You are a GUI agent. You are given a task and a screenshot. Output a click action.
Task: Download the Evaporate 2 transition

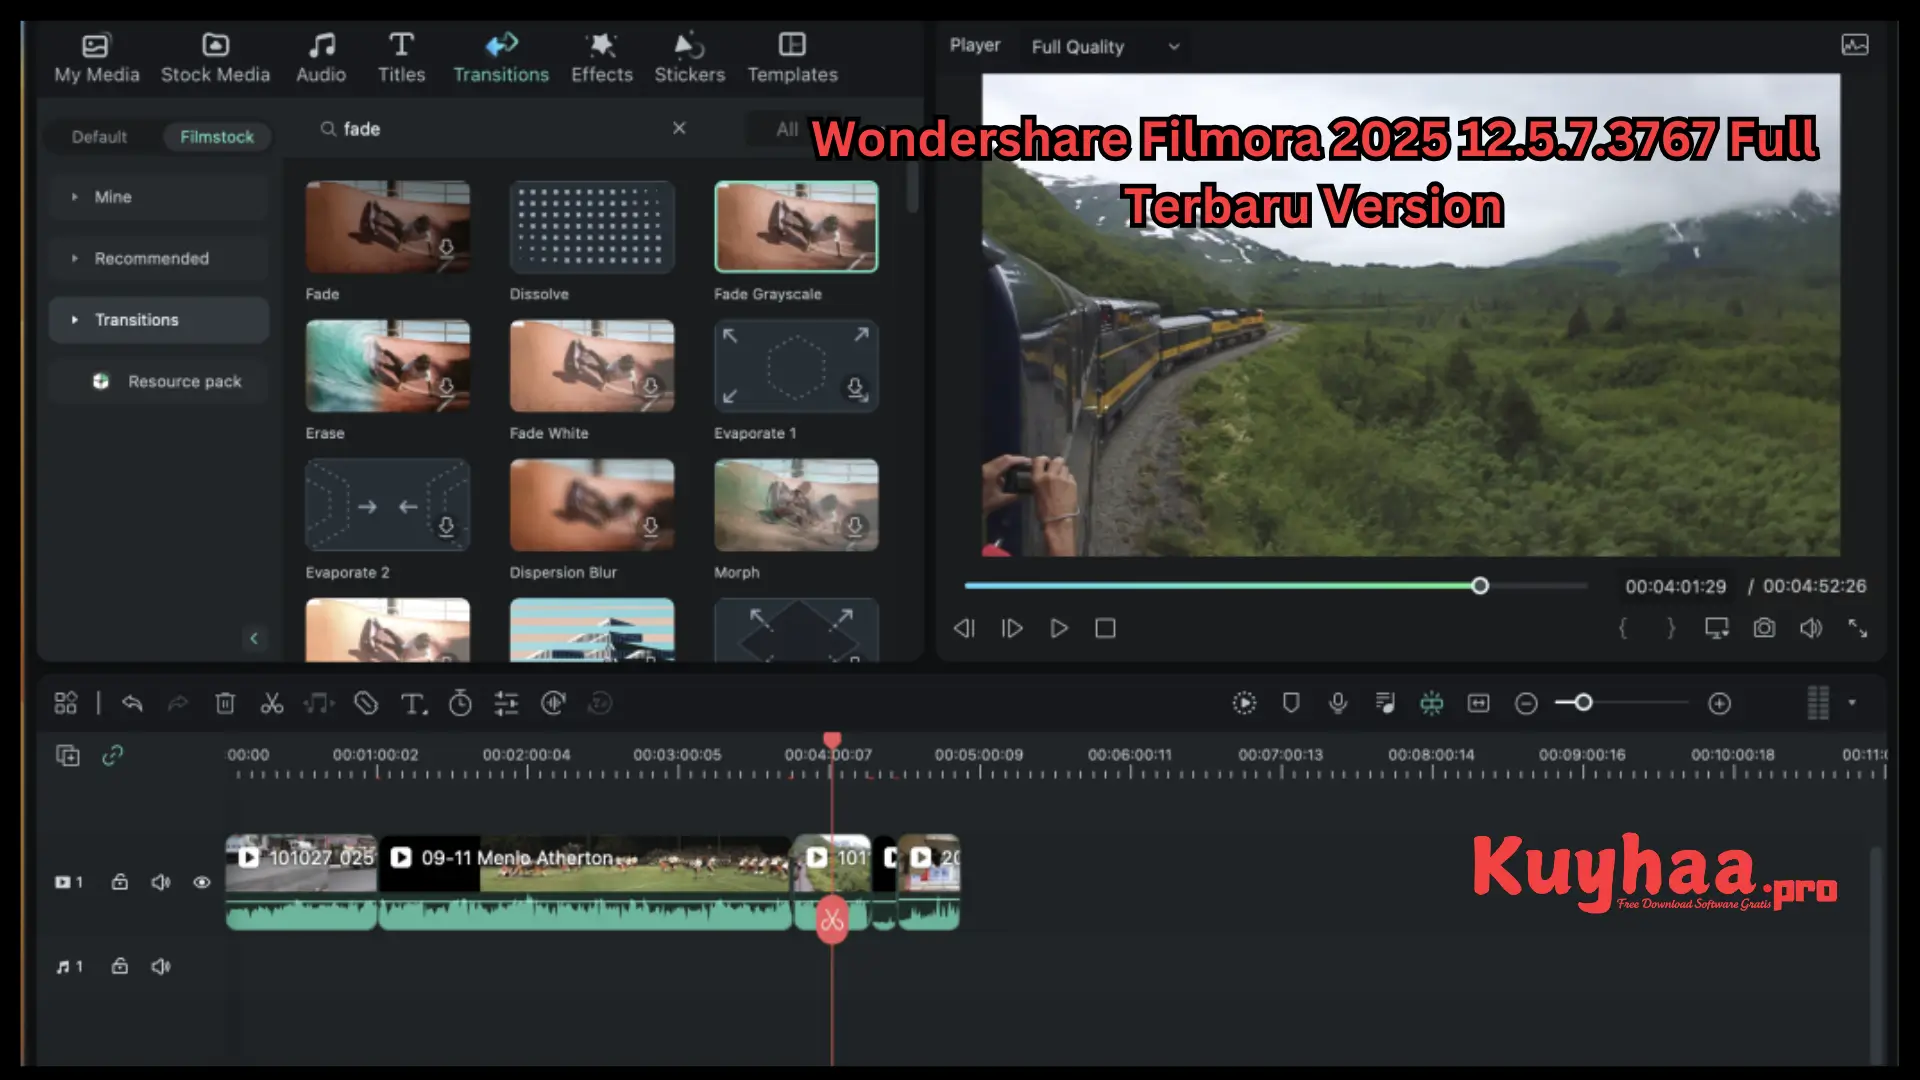[x=447, y=527]
